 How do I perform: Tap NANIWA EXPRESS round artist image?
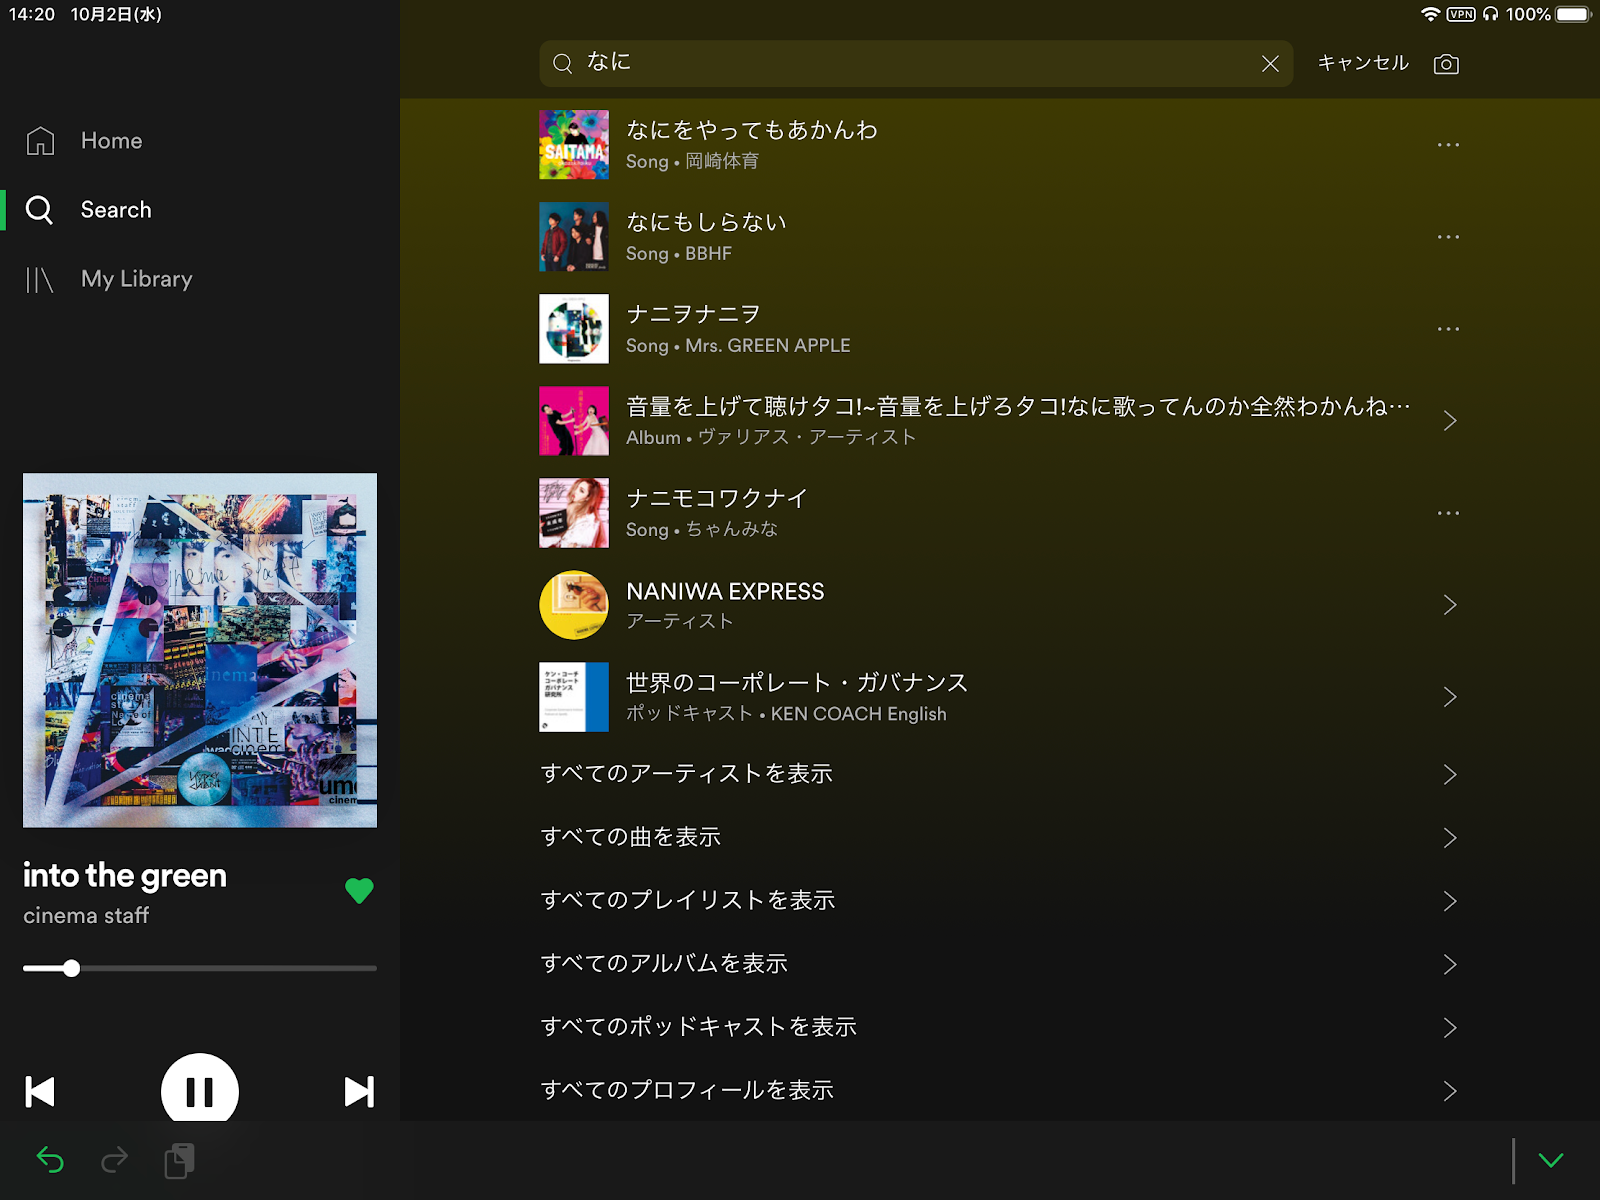click(x=574, y=605)
